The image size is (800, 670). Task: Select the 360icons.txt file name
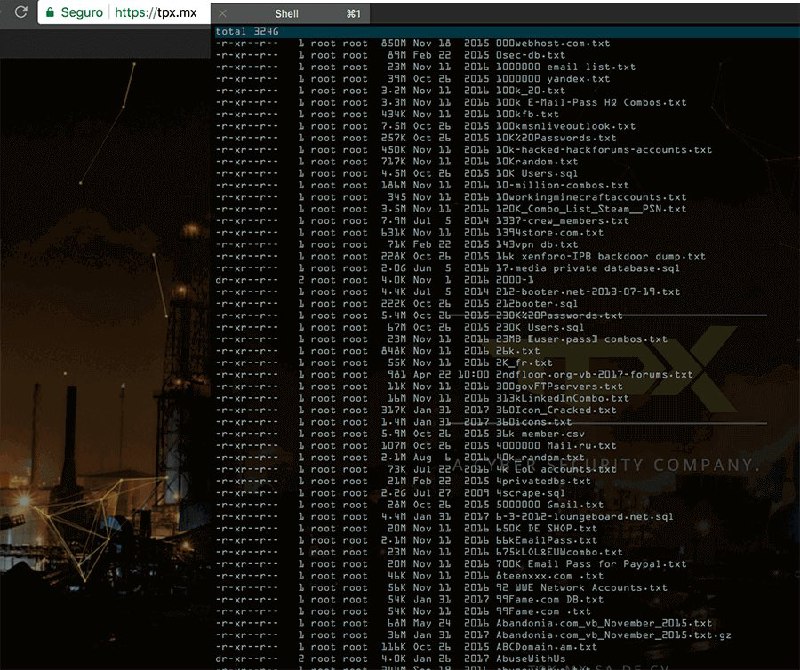[534, 422]
